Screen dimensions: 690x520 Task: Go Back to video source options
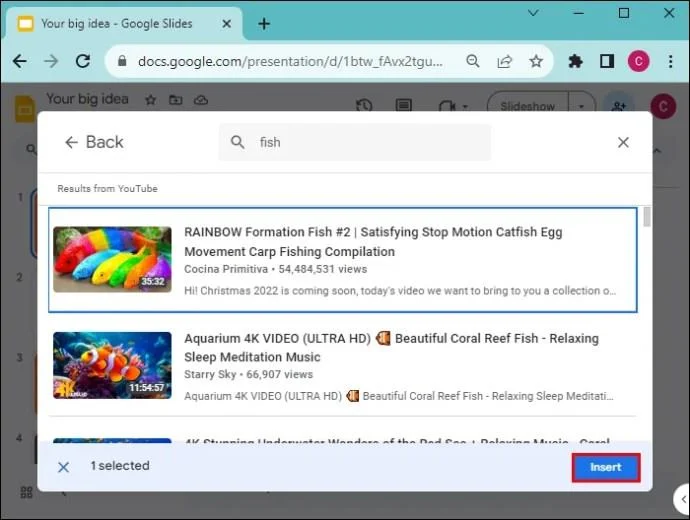click(x=94, y=142)
